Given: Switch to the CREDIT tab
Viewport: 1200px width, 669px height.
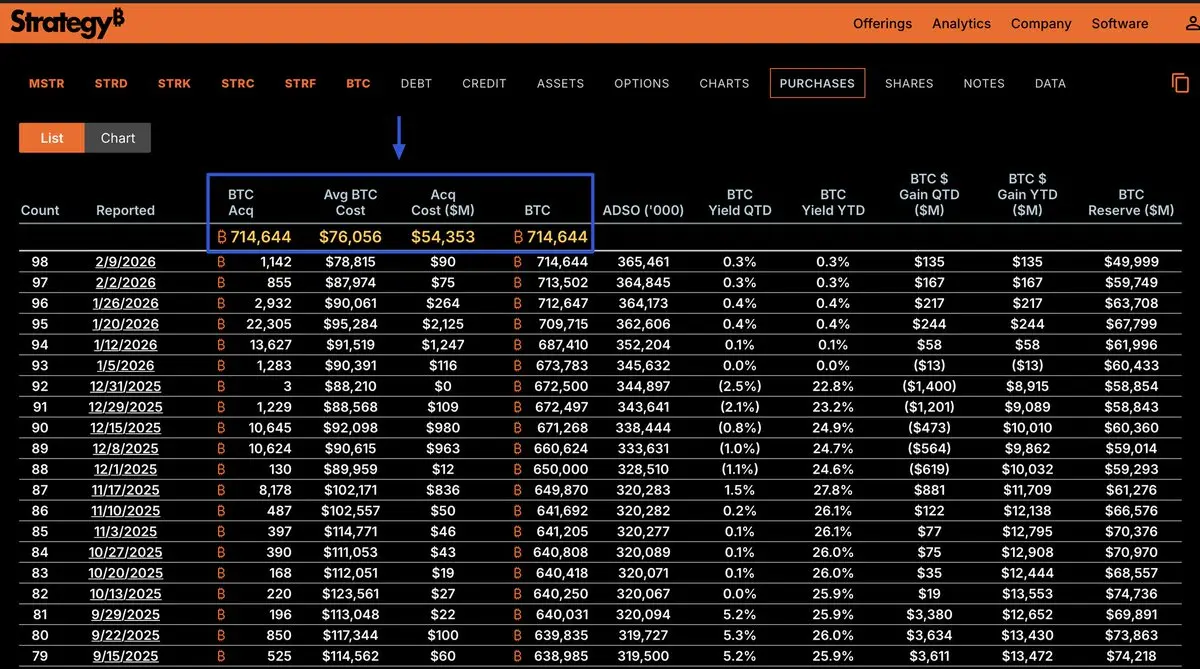Looking at the screenshot, I should 484,84.
